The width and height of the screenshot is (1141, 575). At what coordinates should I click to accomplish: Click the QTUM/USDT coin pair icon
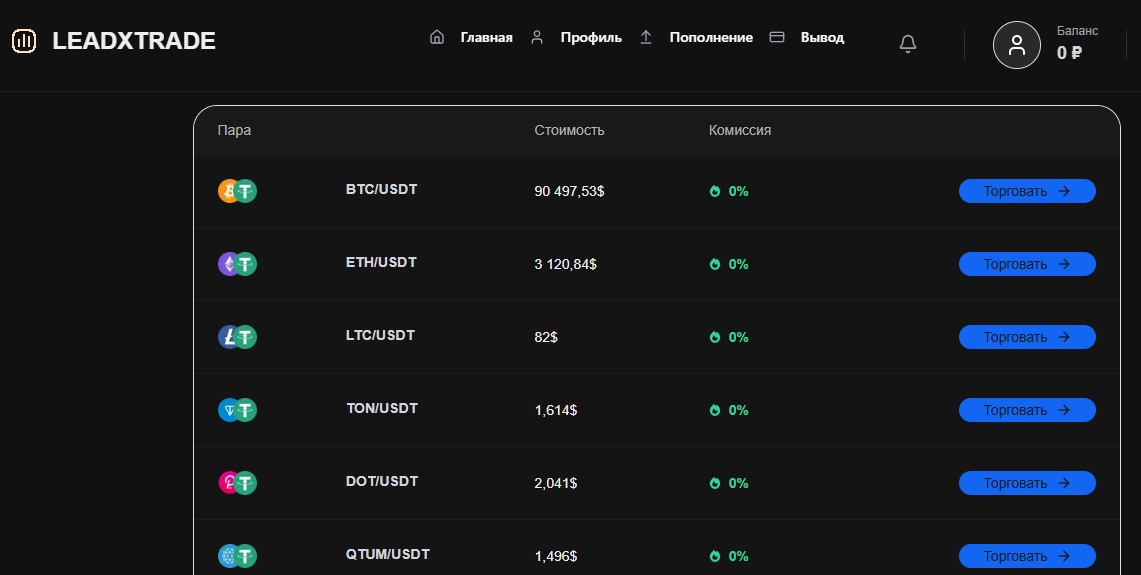point(237,556)
